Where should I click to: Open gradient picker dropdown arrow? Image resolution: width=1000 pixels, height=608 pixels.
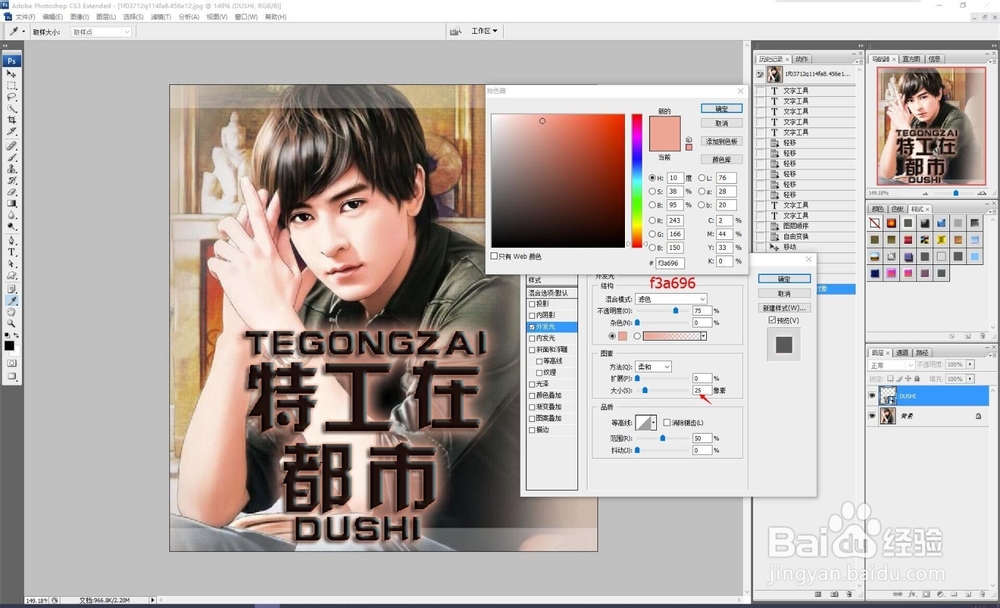point(703,336)
